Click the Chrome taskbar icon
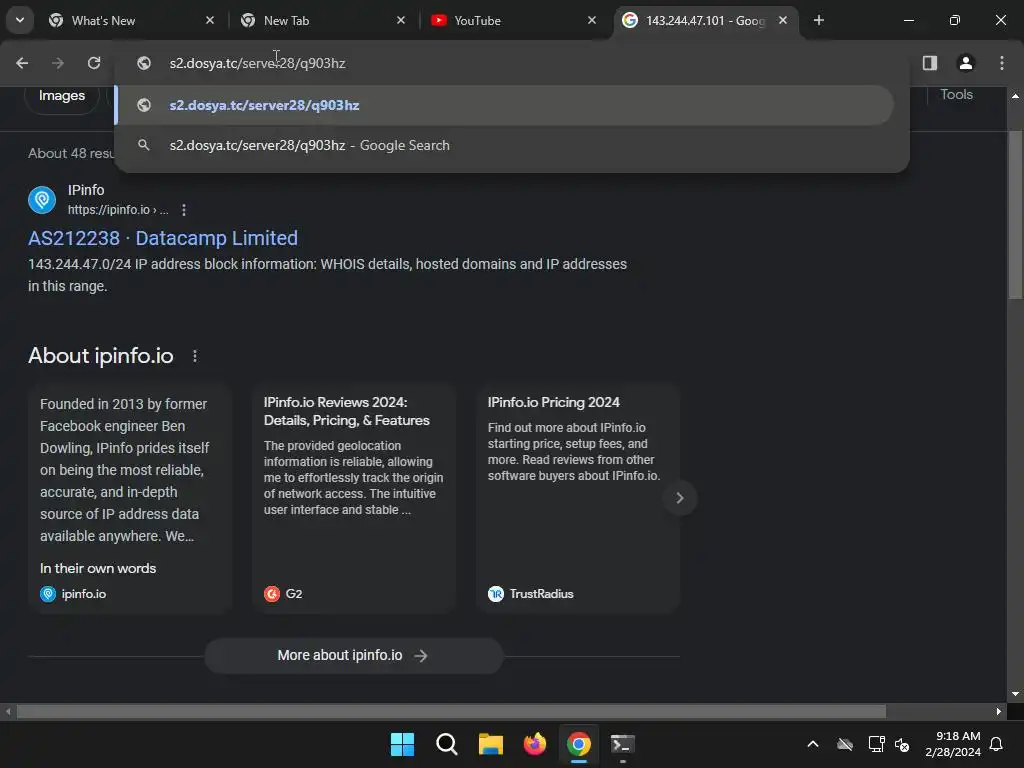This screenshot has height=768, width=1024. click(x=579, y=744)
